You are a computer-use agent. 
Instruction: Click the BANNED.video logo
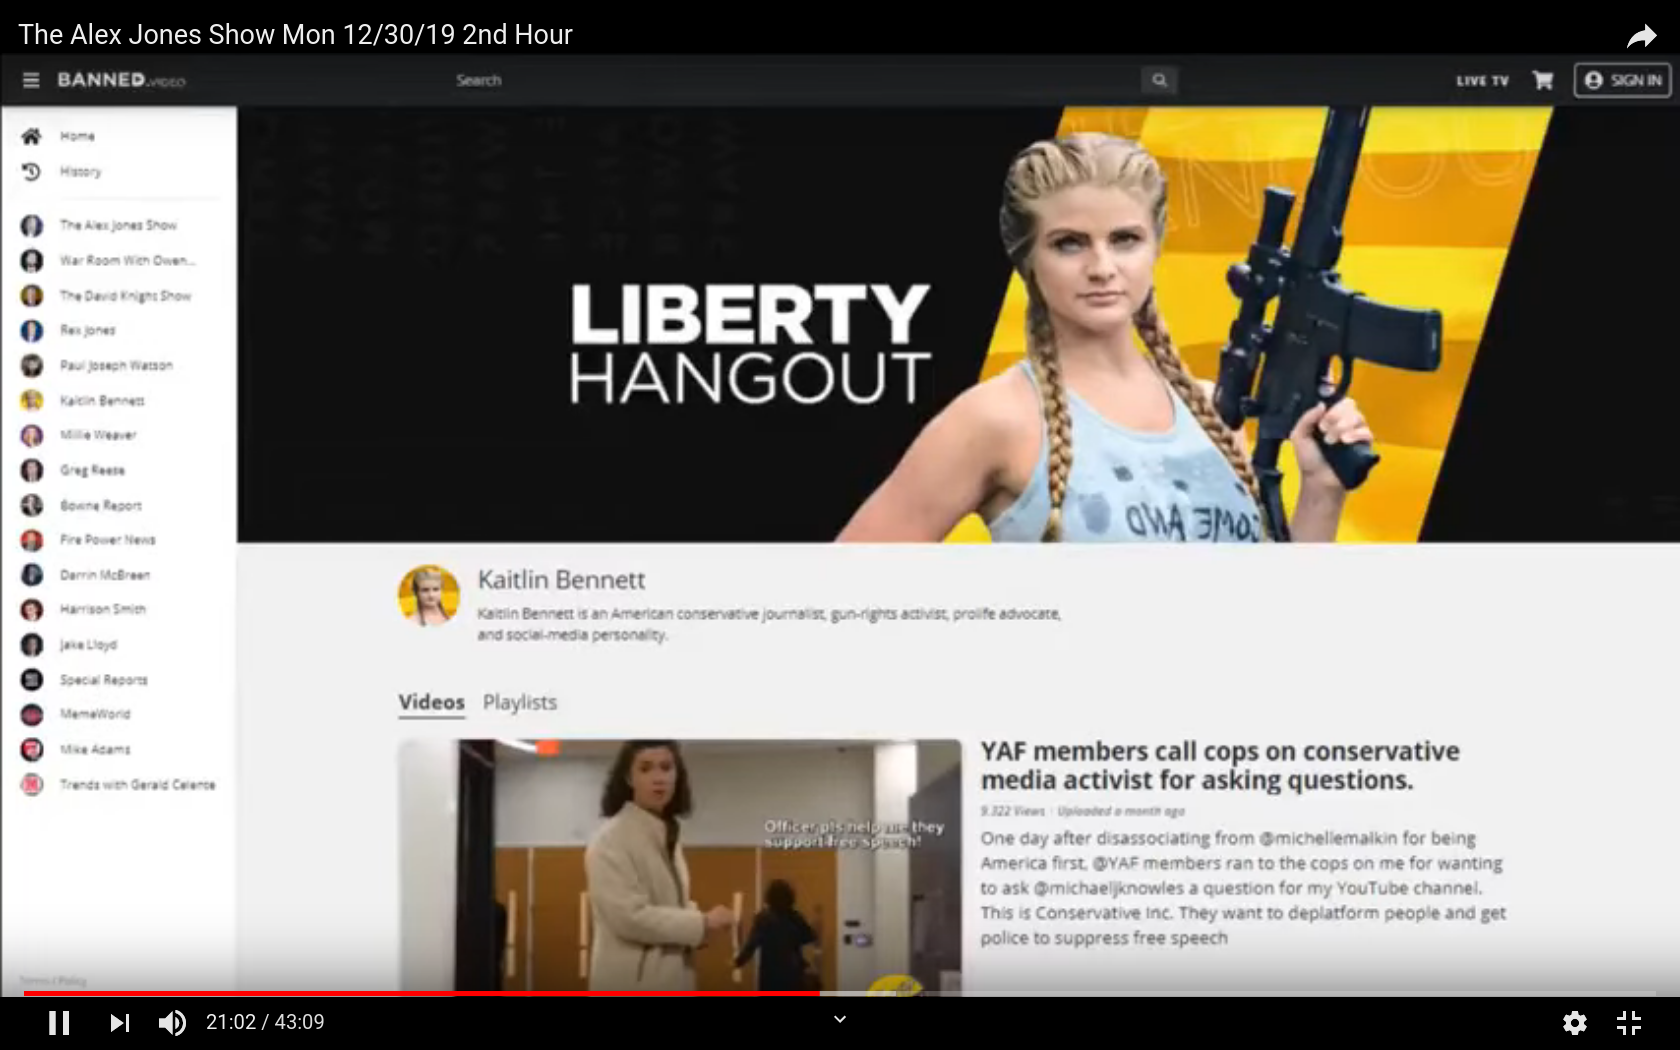(x=121, y=80)
